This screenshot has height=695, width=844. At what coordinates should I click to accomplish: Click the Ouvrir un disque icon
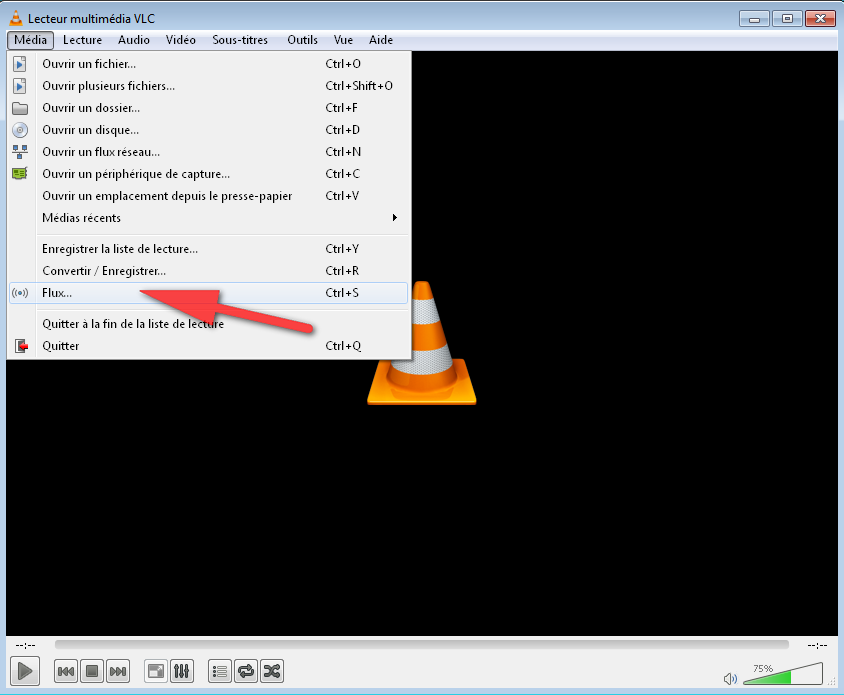[x=20, y=130]
